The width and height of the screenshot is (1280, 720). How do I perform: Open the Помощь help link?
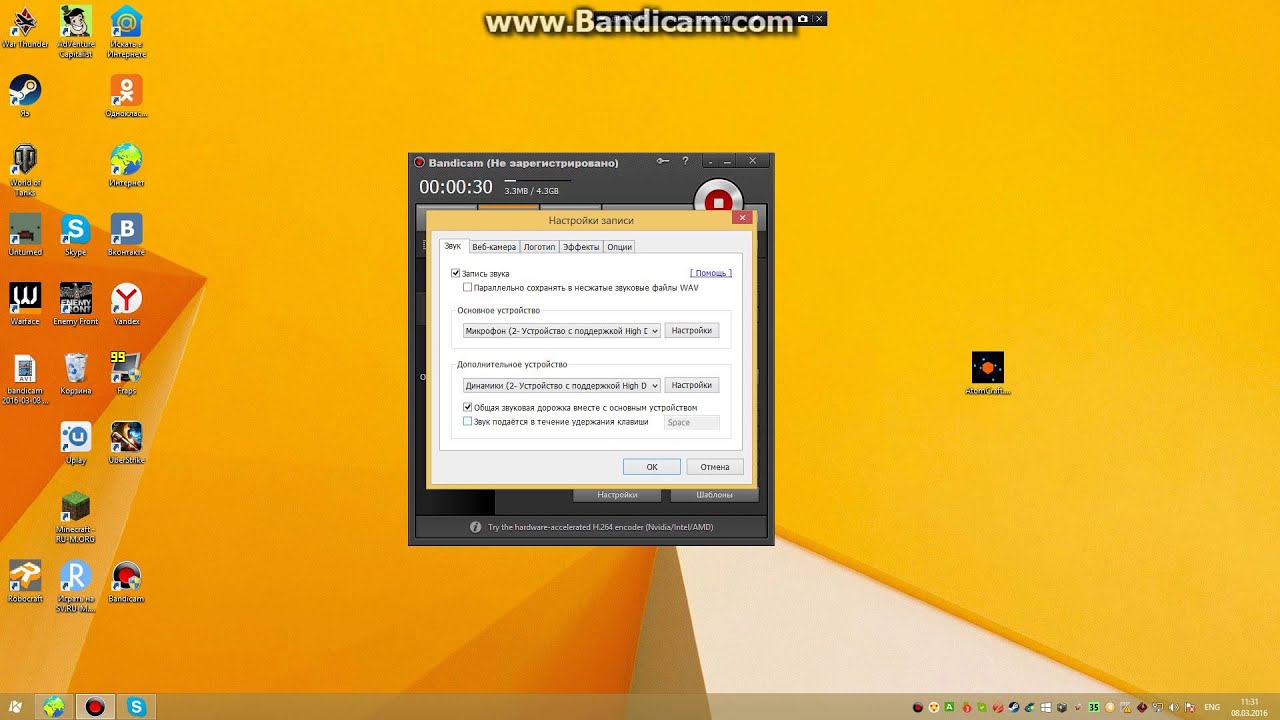711,273
